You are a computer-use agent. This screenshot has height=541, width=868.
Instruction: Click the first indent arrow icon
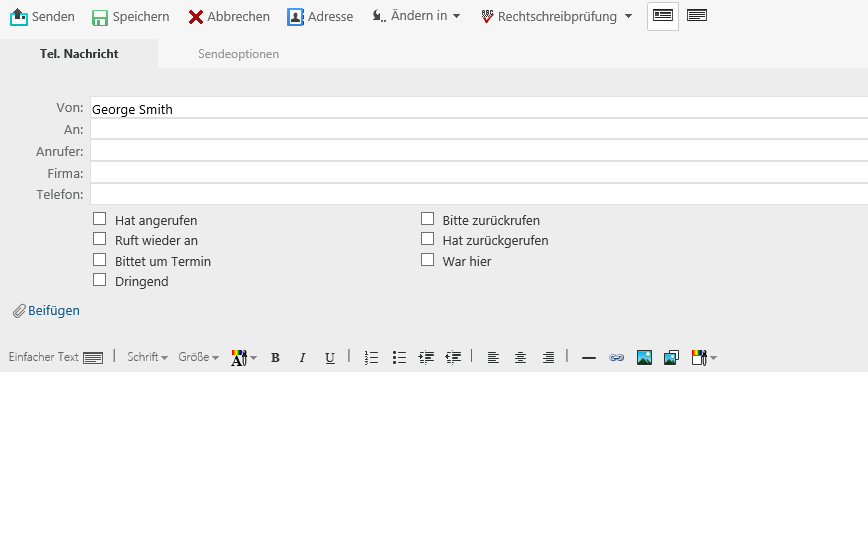tap(426, 358)
